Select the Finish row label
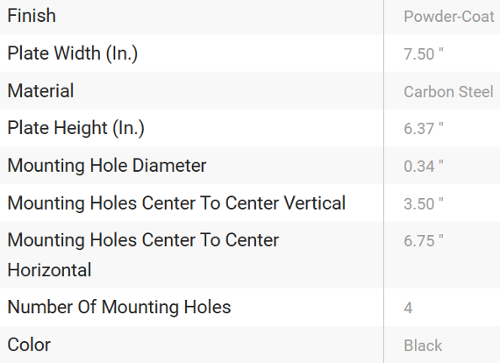Viewport: 500px width, 363px height. pyautogui.click(x=32, y=16)
